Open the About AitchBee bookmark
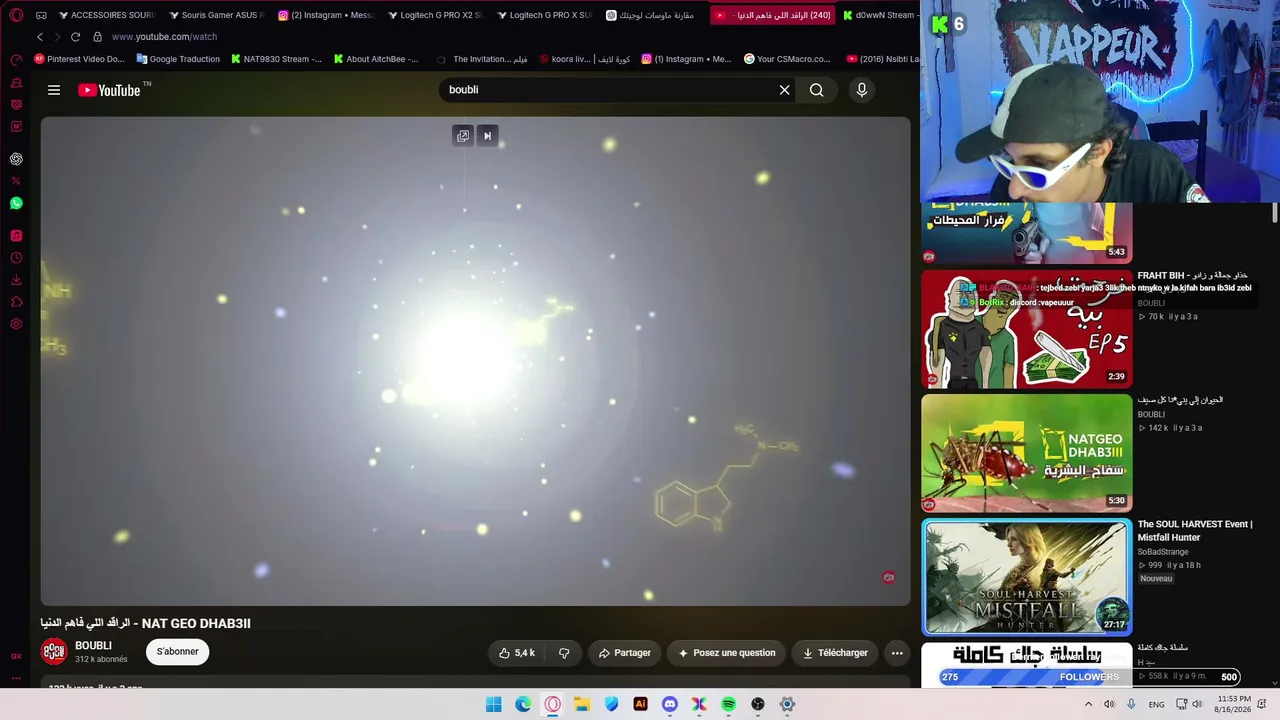The width and height of the screenshot is (1280, 720). point(376,59)
